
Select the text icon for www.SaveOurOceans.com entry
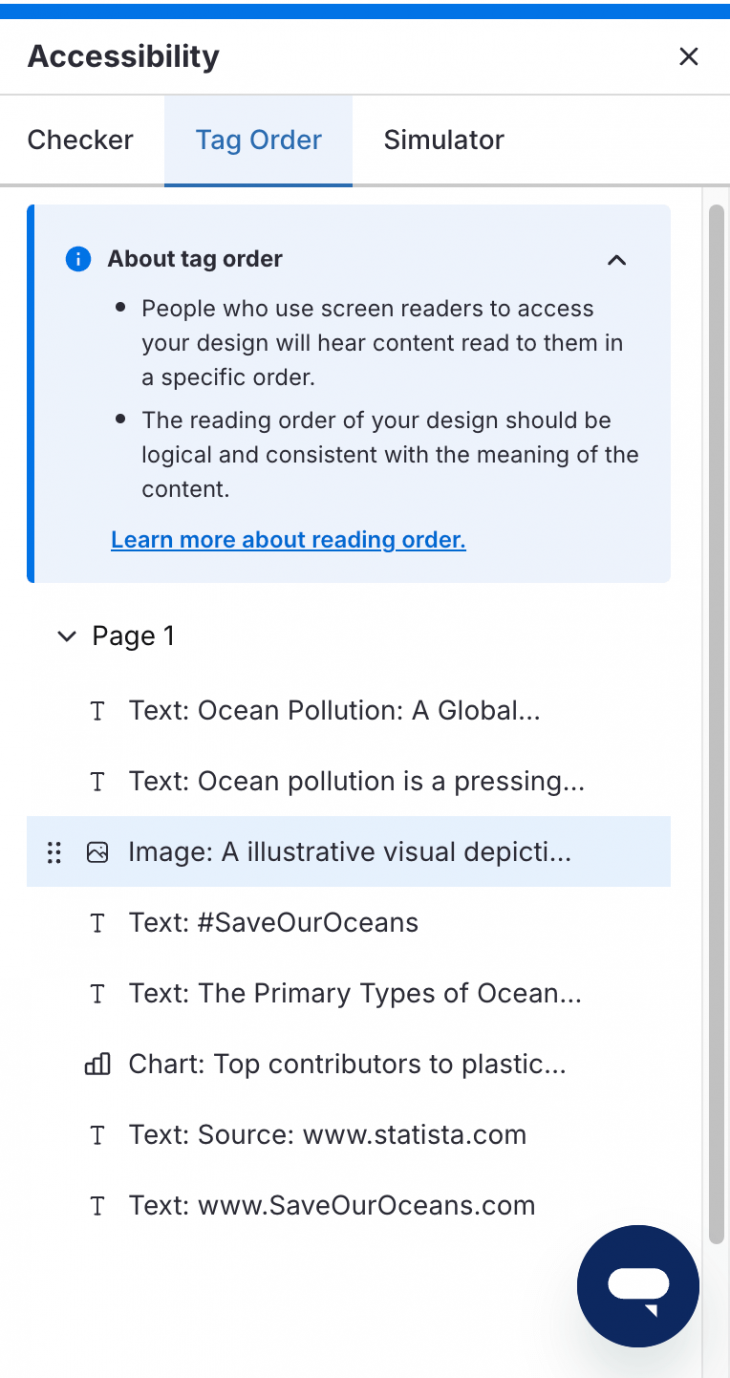click(97, 1205)
